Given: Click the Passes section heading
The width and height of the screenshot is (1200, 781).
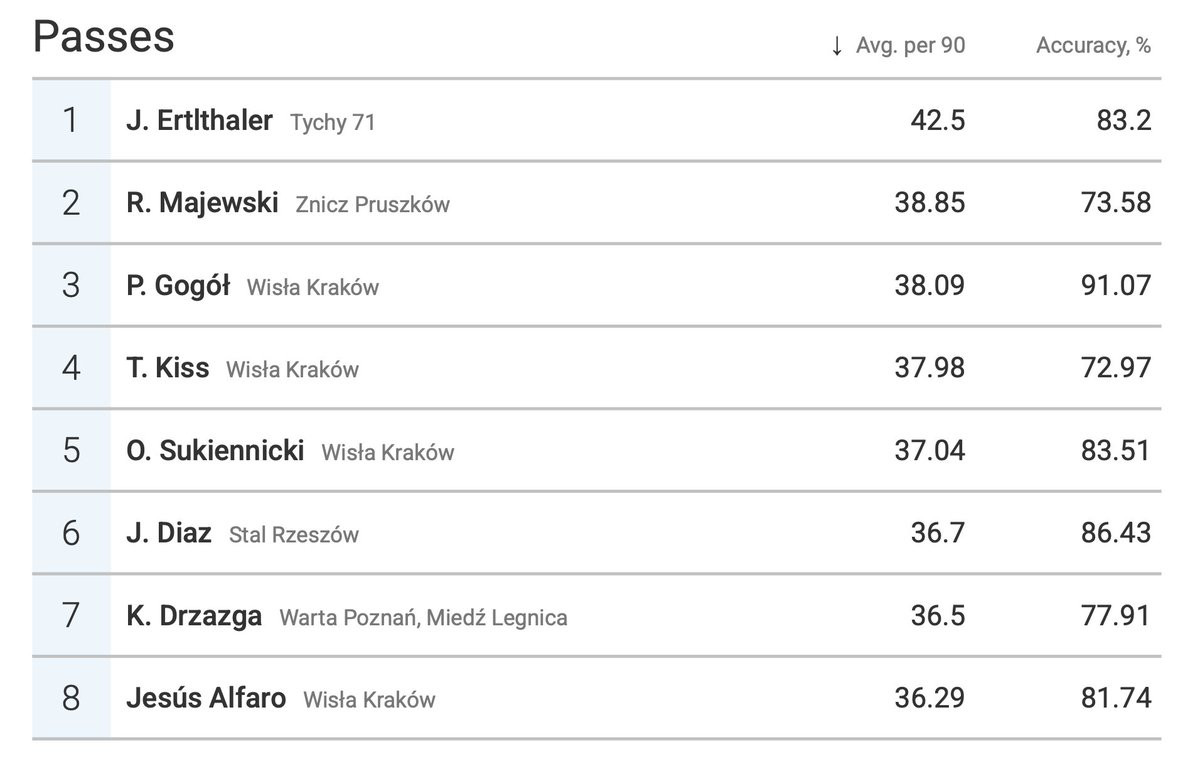Looking at the screenshot, I should click(x=104, y=38).
